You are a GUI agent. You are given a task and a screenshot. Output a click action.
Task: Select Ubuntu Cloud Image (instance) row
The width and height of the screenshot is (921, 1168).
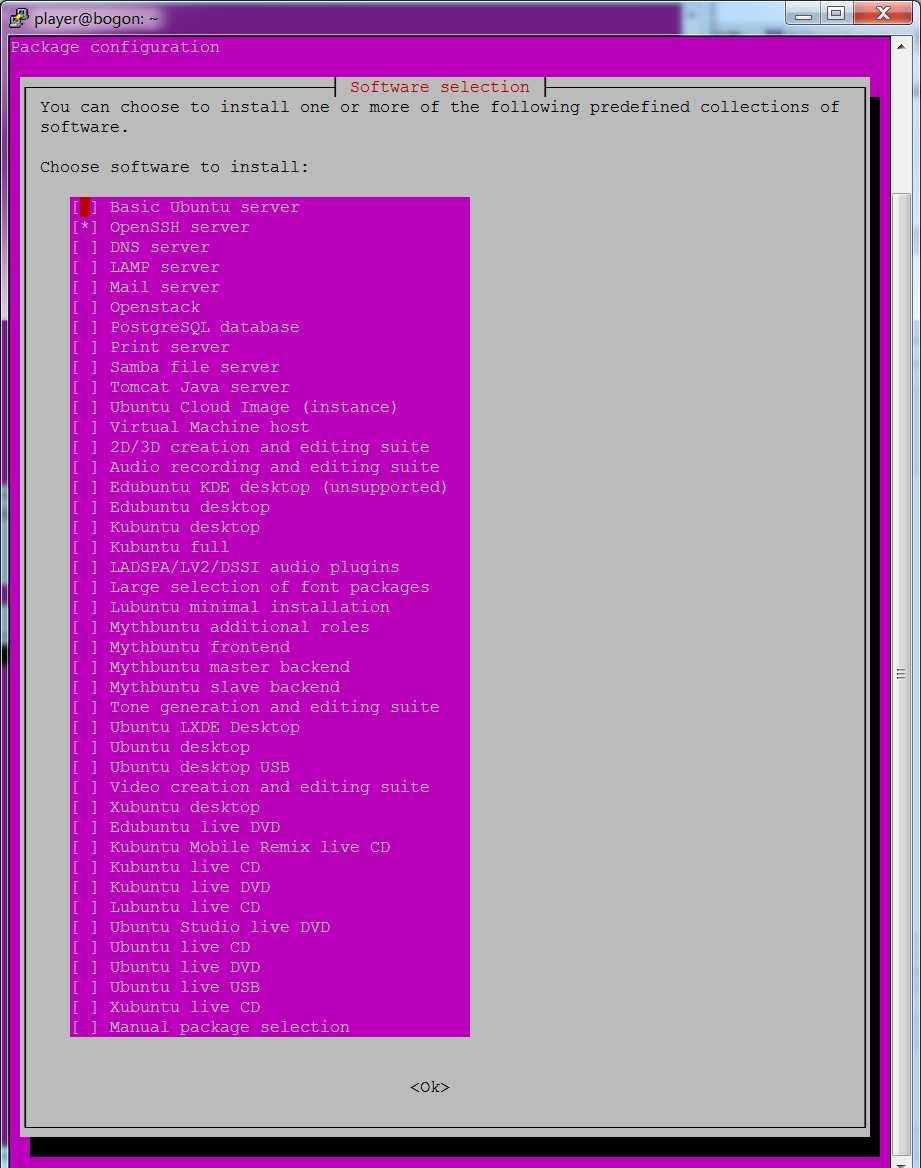tap(270, 407)
